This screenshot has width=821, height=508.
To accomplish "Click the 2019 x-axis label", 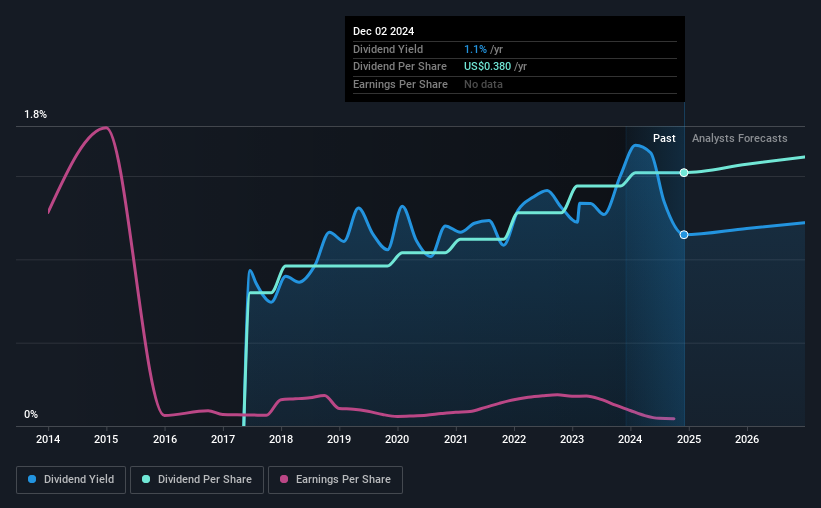I will (x=339, y=439).
